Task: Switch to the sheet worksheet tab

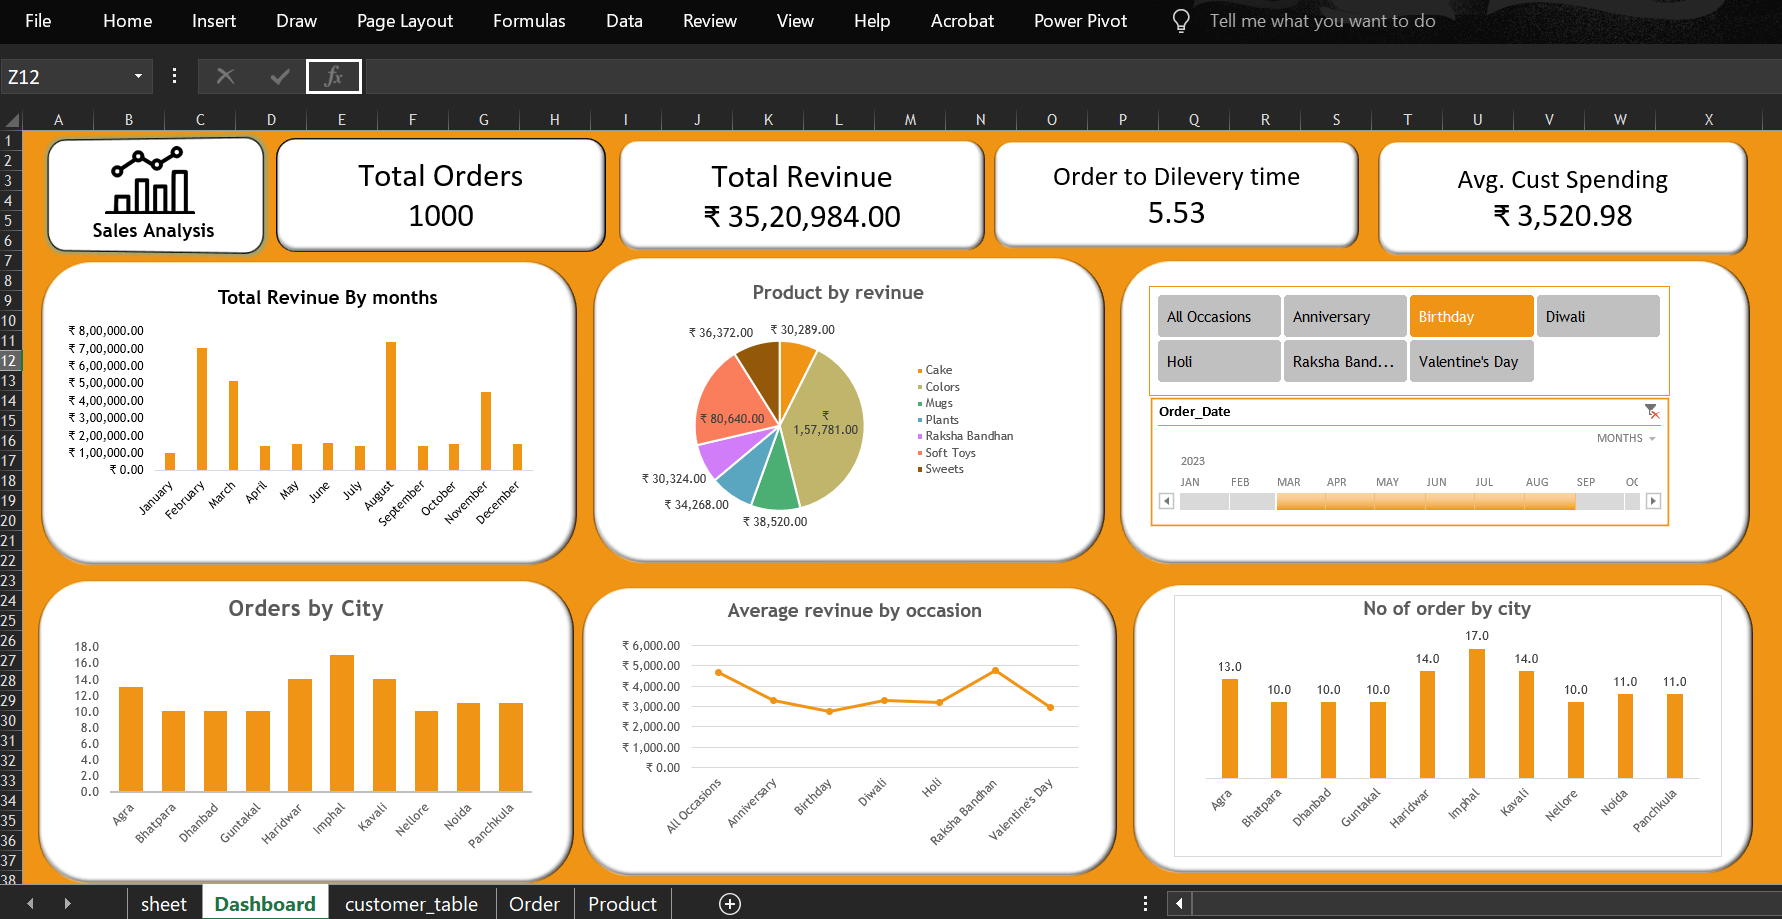Action: [x=164, y=904]
